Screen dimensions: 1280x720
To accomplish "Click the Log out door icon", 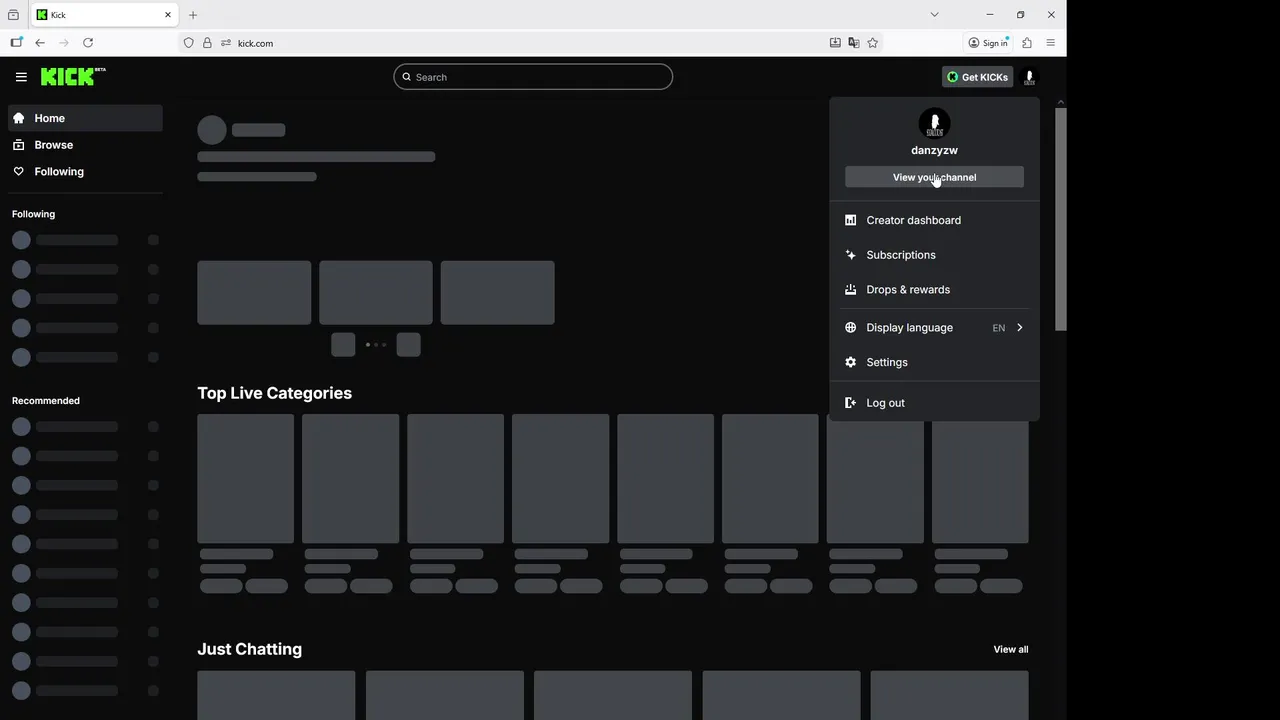I will click(850, 403).
